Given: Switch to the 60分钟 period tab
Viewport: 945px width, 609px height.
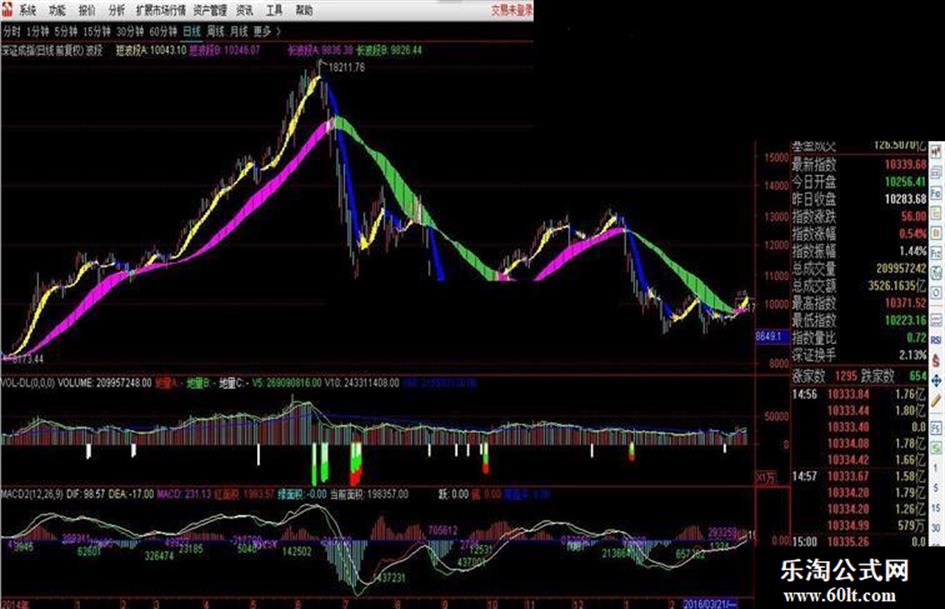Looking at the screenshot, I should click(x=163, y=31).
